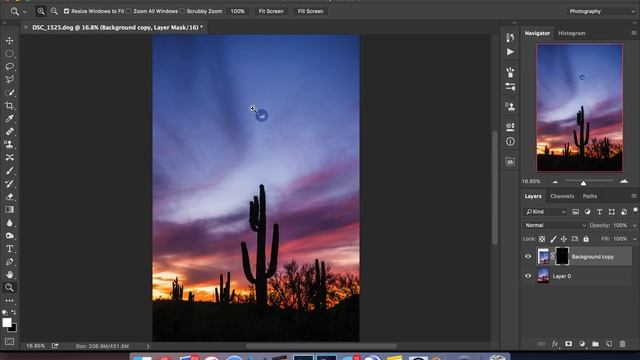The width and height of the screenshot is (640, 360).
Task: Create a new adjustment layer
Action: [x=582, y=344]
